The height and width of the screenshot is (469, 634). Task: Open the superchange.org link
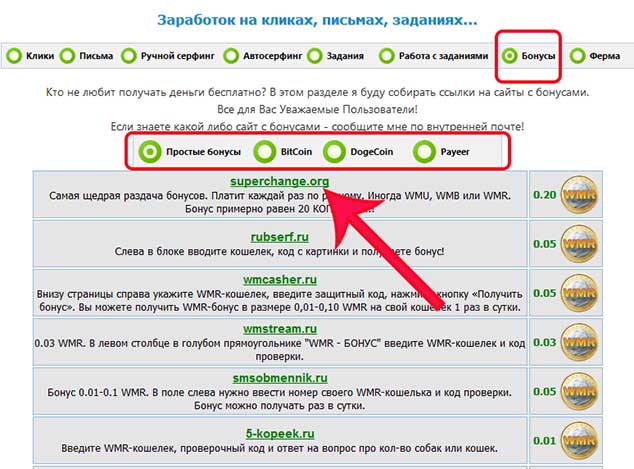280,181
